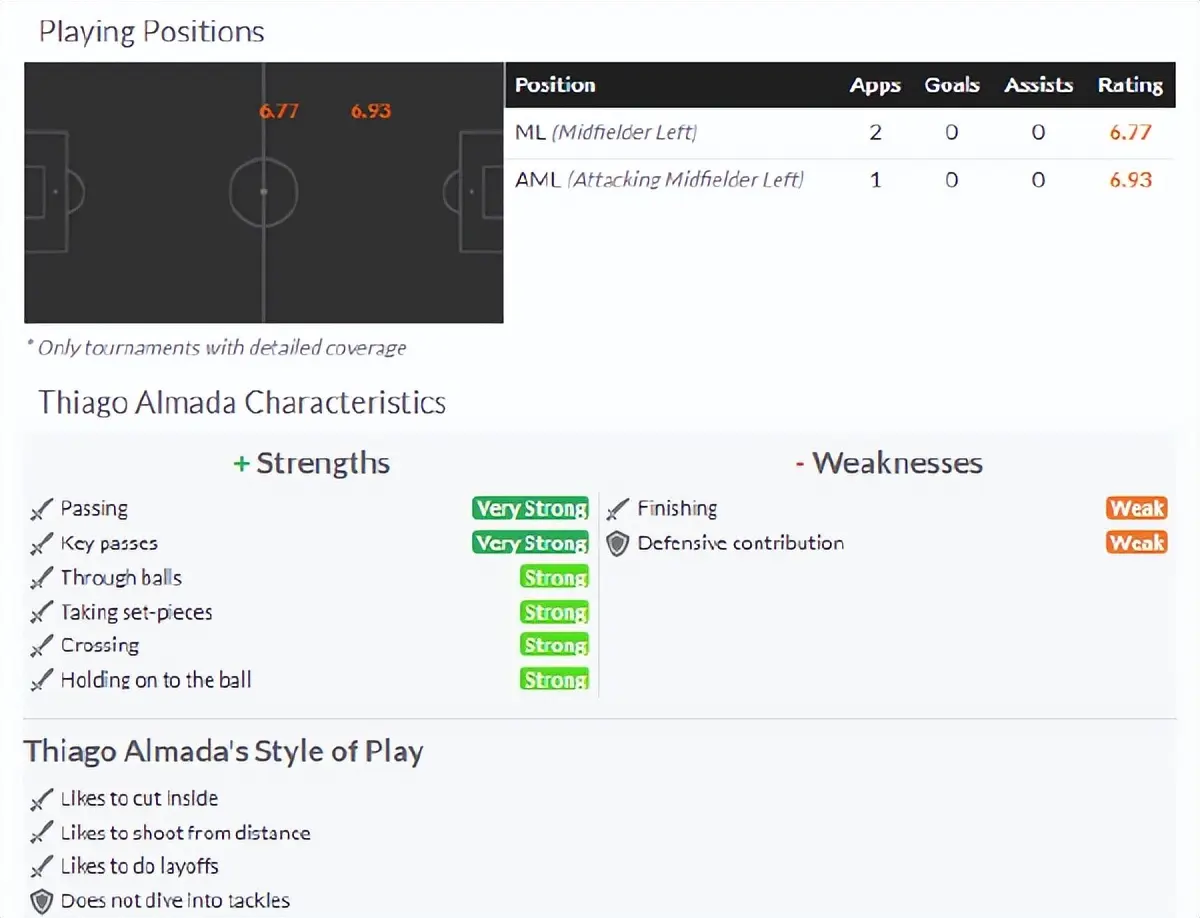This screenshot has width=1200, height=918.
Task: Click the sword icon beside Passing
Action: (40, 510)
